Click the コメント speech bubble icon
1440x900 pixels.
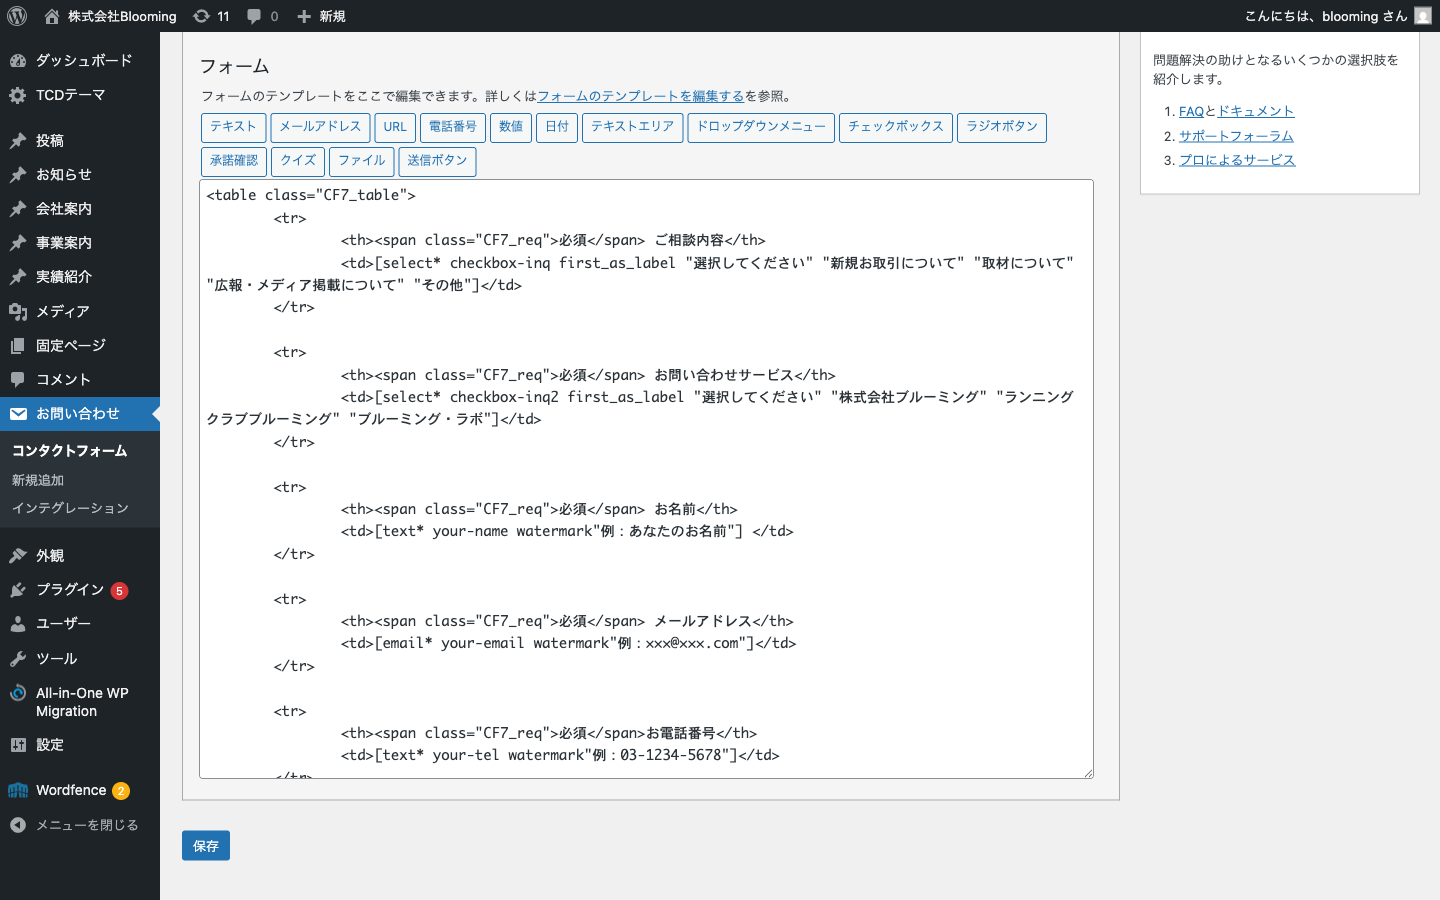point(18,380)
